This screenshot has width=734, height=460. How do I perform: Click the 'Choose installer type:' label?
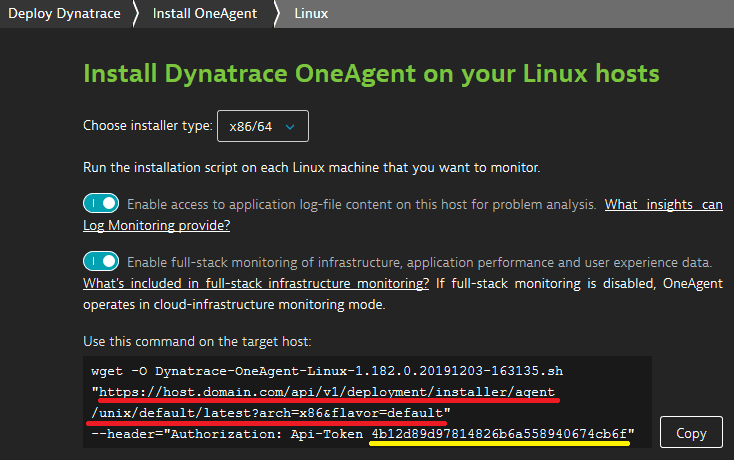147,125
